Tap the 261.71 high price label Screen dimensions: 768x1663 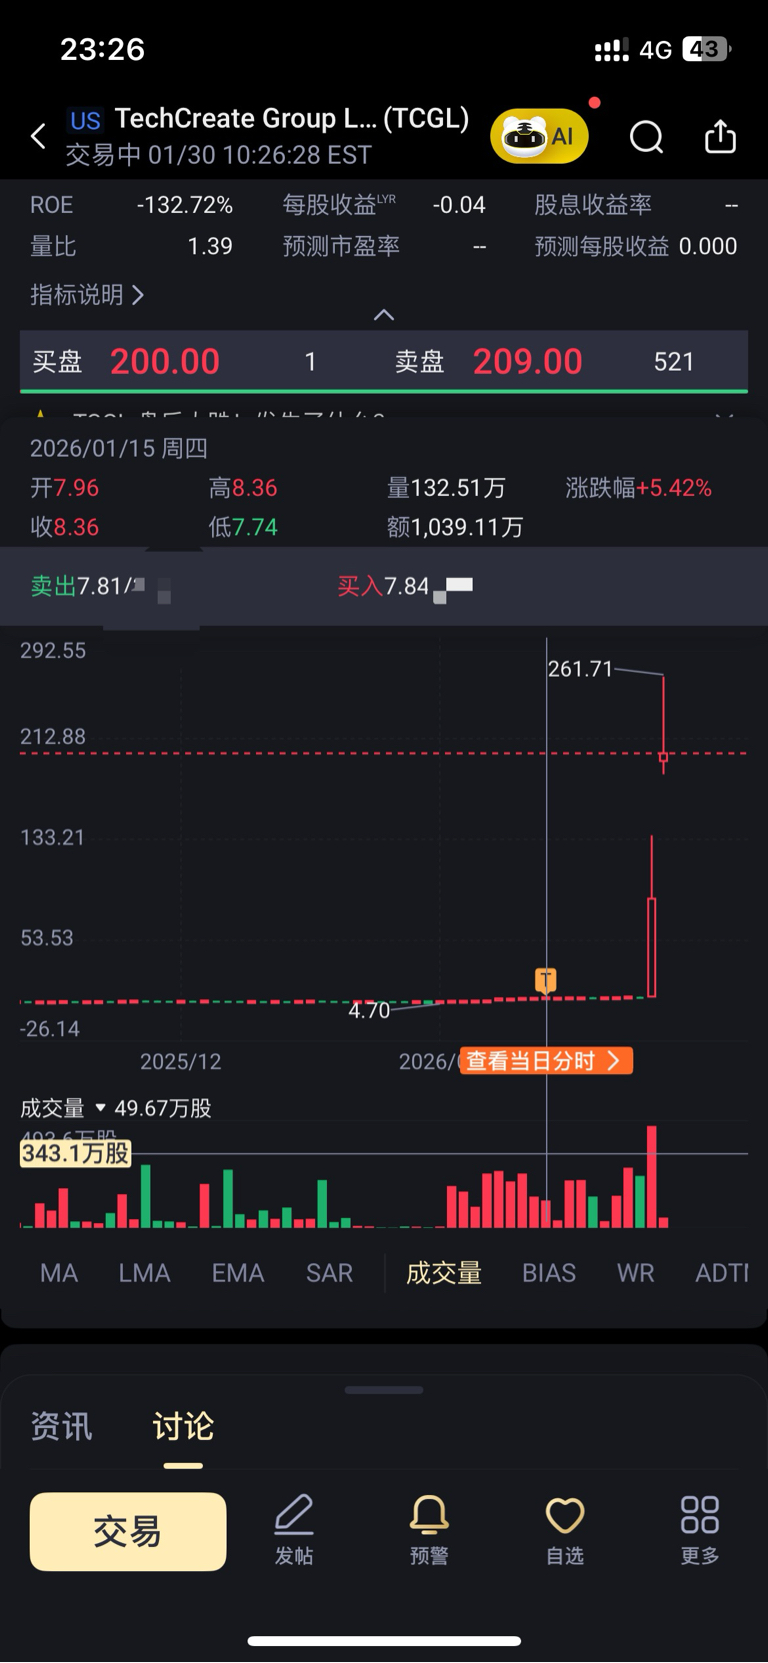click(x=580, y=669)
